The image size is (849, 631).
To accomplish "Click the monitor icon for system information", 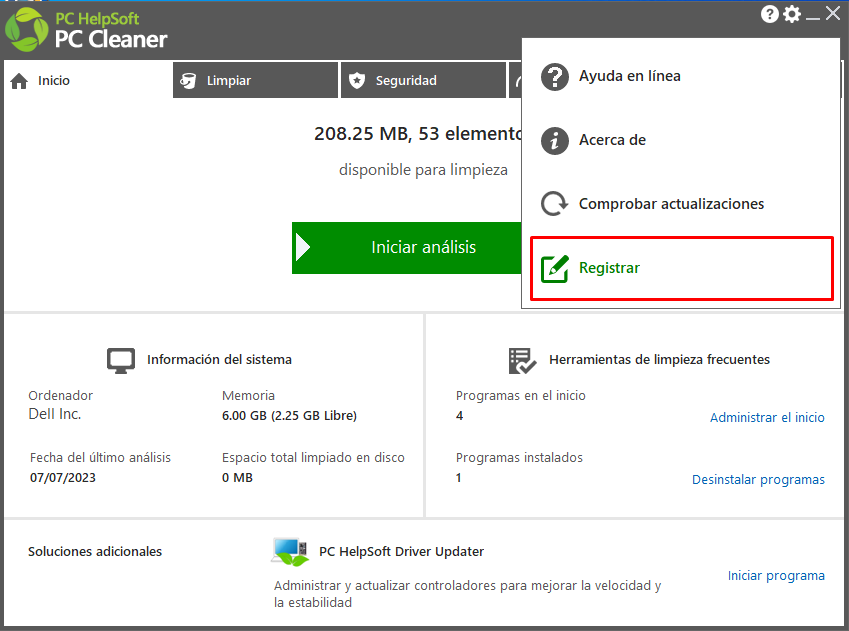I will [x=121, y=360].
